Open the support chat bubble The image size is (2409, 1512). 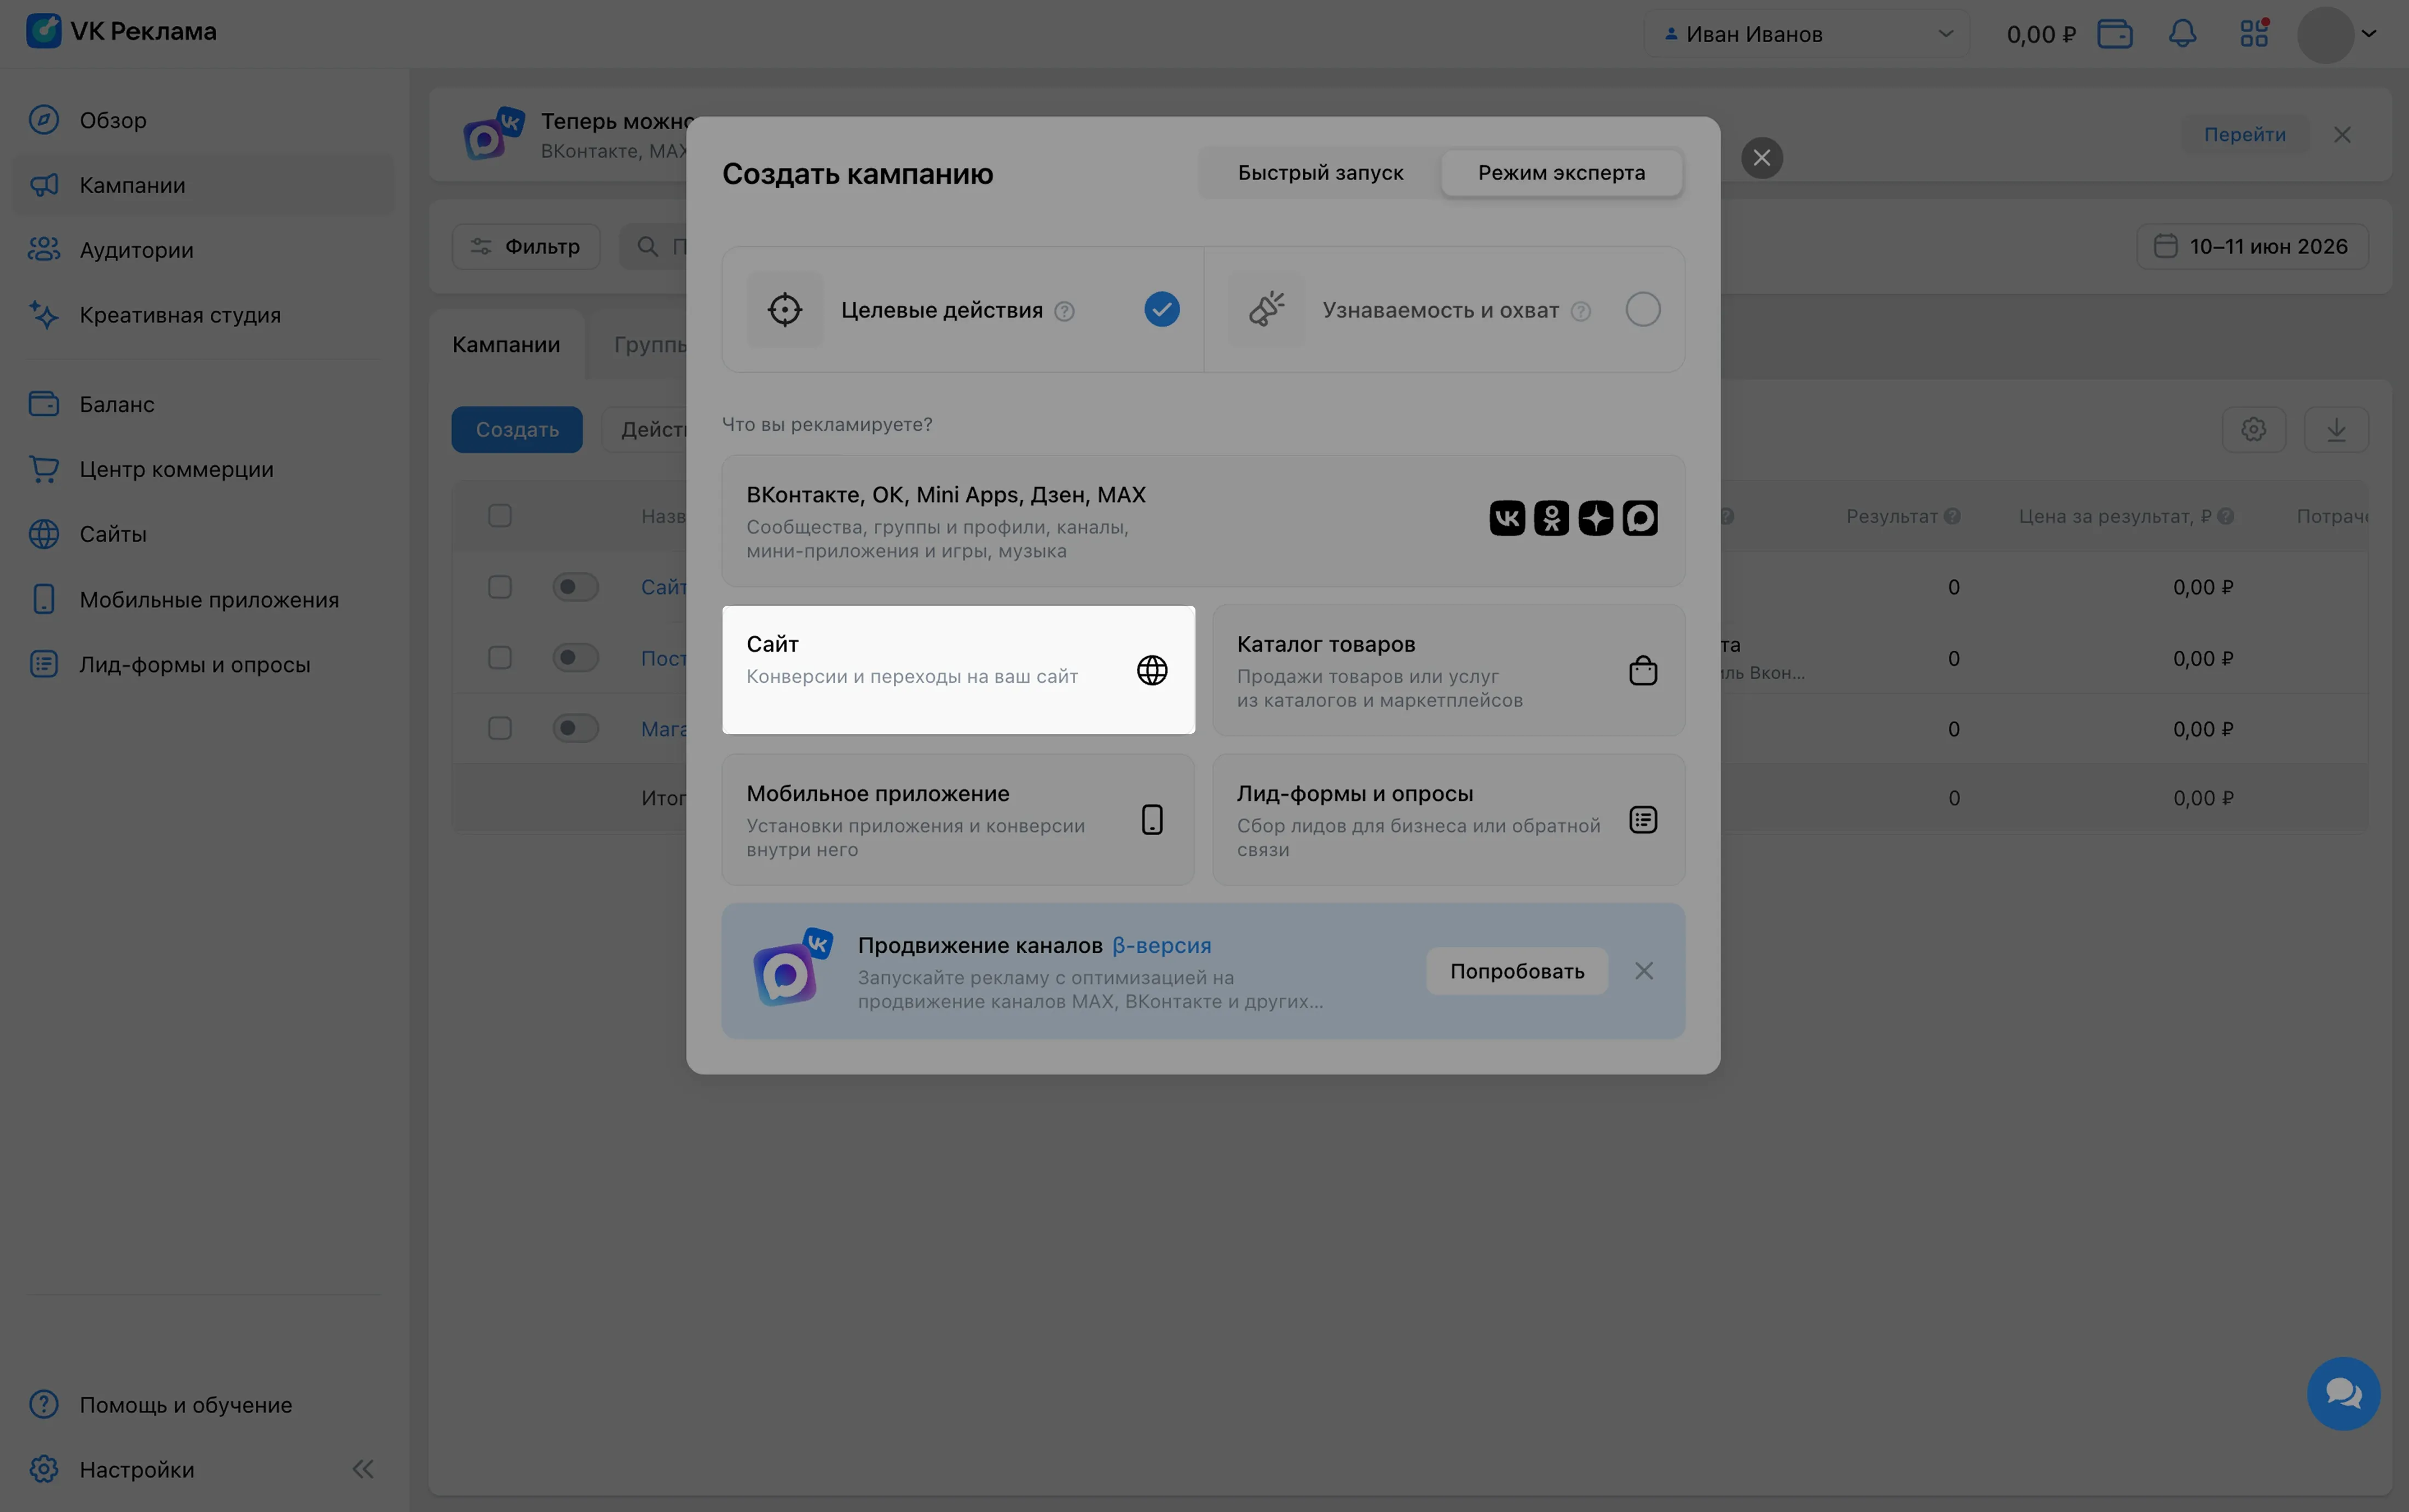tap(2343, 1393)
